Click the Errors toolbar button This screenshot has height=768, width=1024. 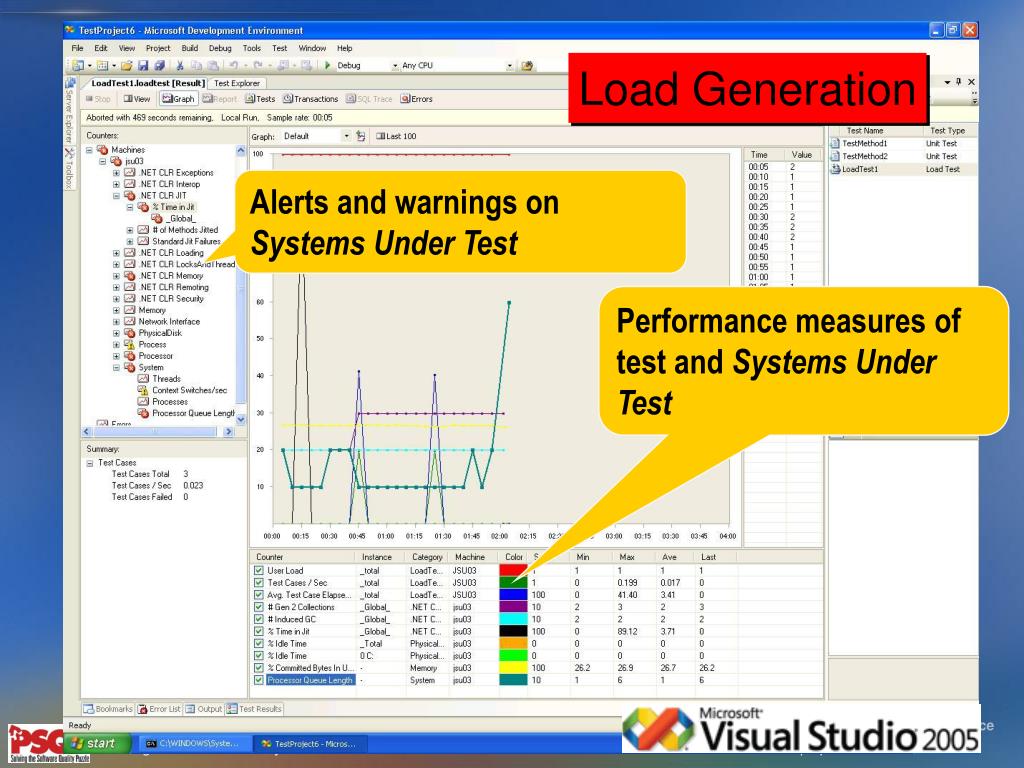click(x=417, y=99)
